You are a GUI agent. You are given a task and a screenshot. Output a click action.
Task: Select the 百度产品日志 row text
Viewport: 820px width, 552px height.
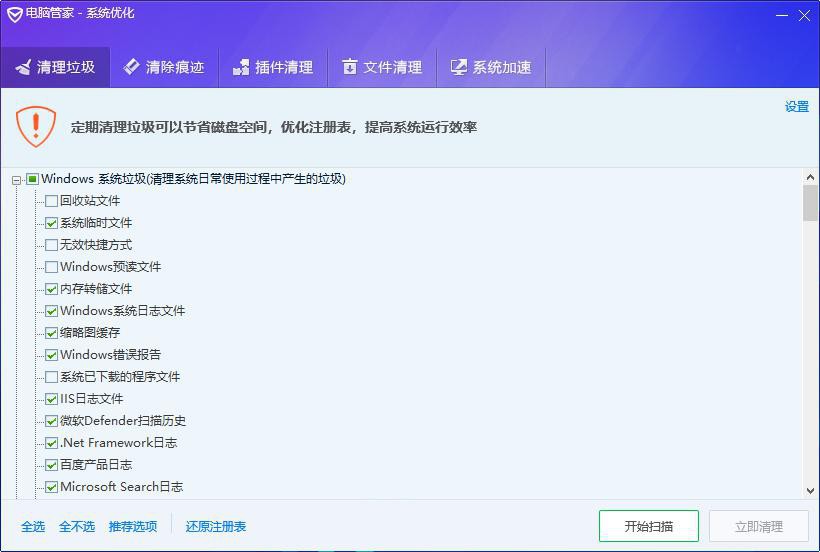[96, 465]
